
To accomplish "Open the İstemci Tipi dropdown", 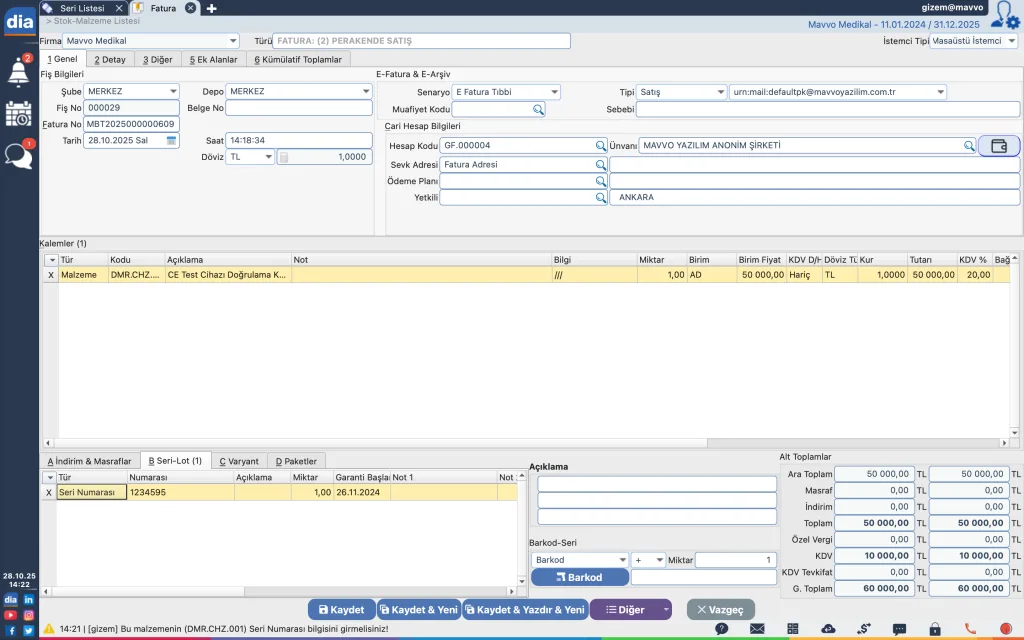I will [x=1011, y=41].
